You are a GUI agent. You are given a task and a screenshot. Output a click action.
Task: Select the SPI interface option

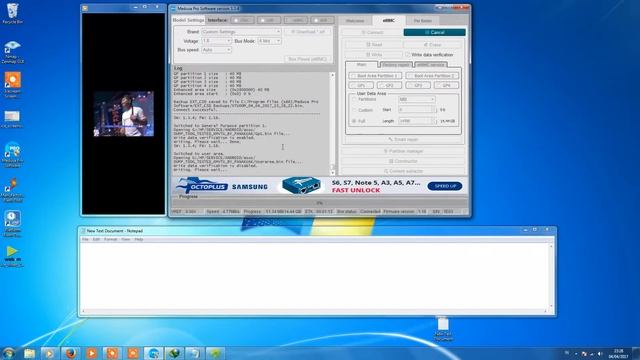tap(322, 20)
